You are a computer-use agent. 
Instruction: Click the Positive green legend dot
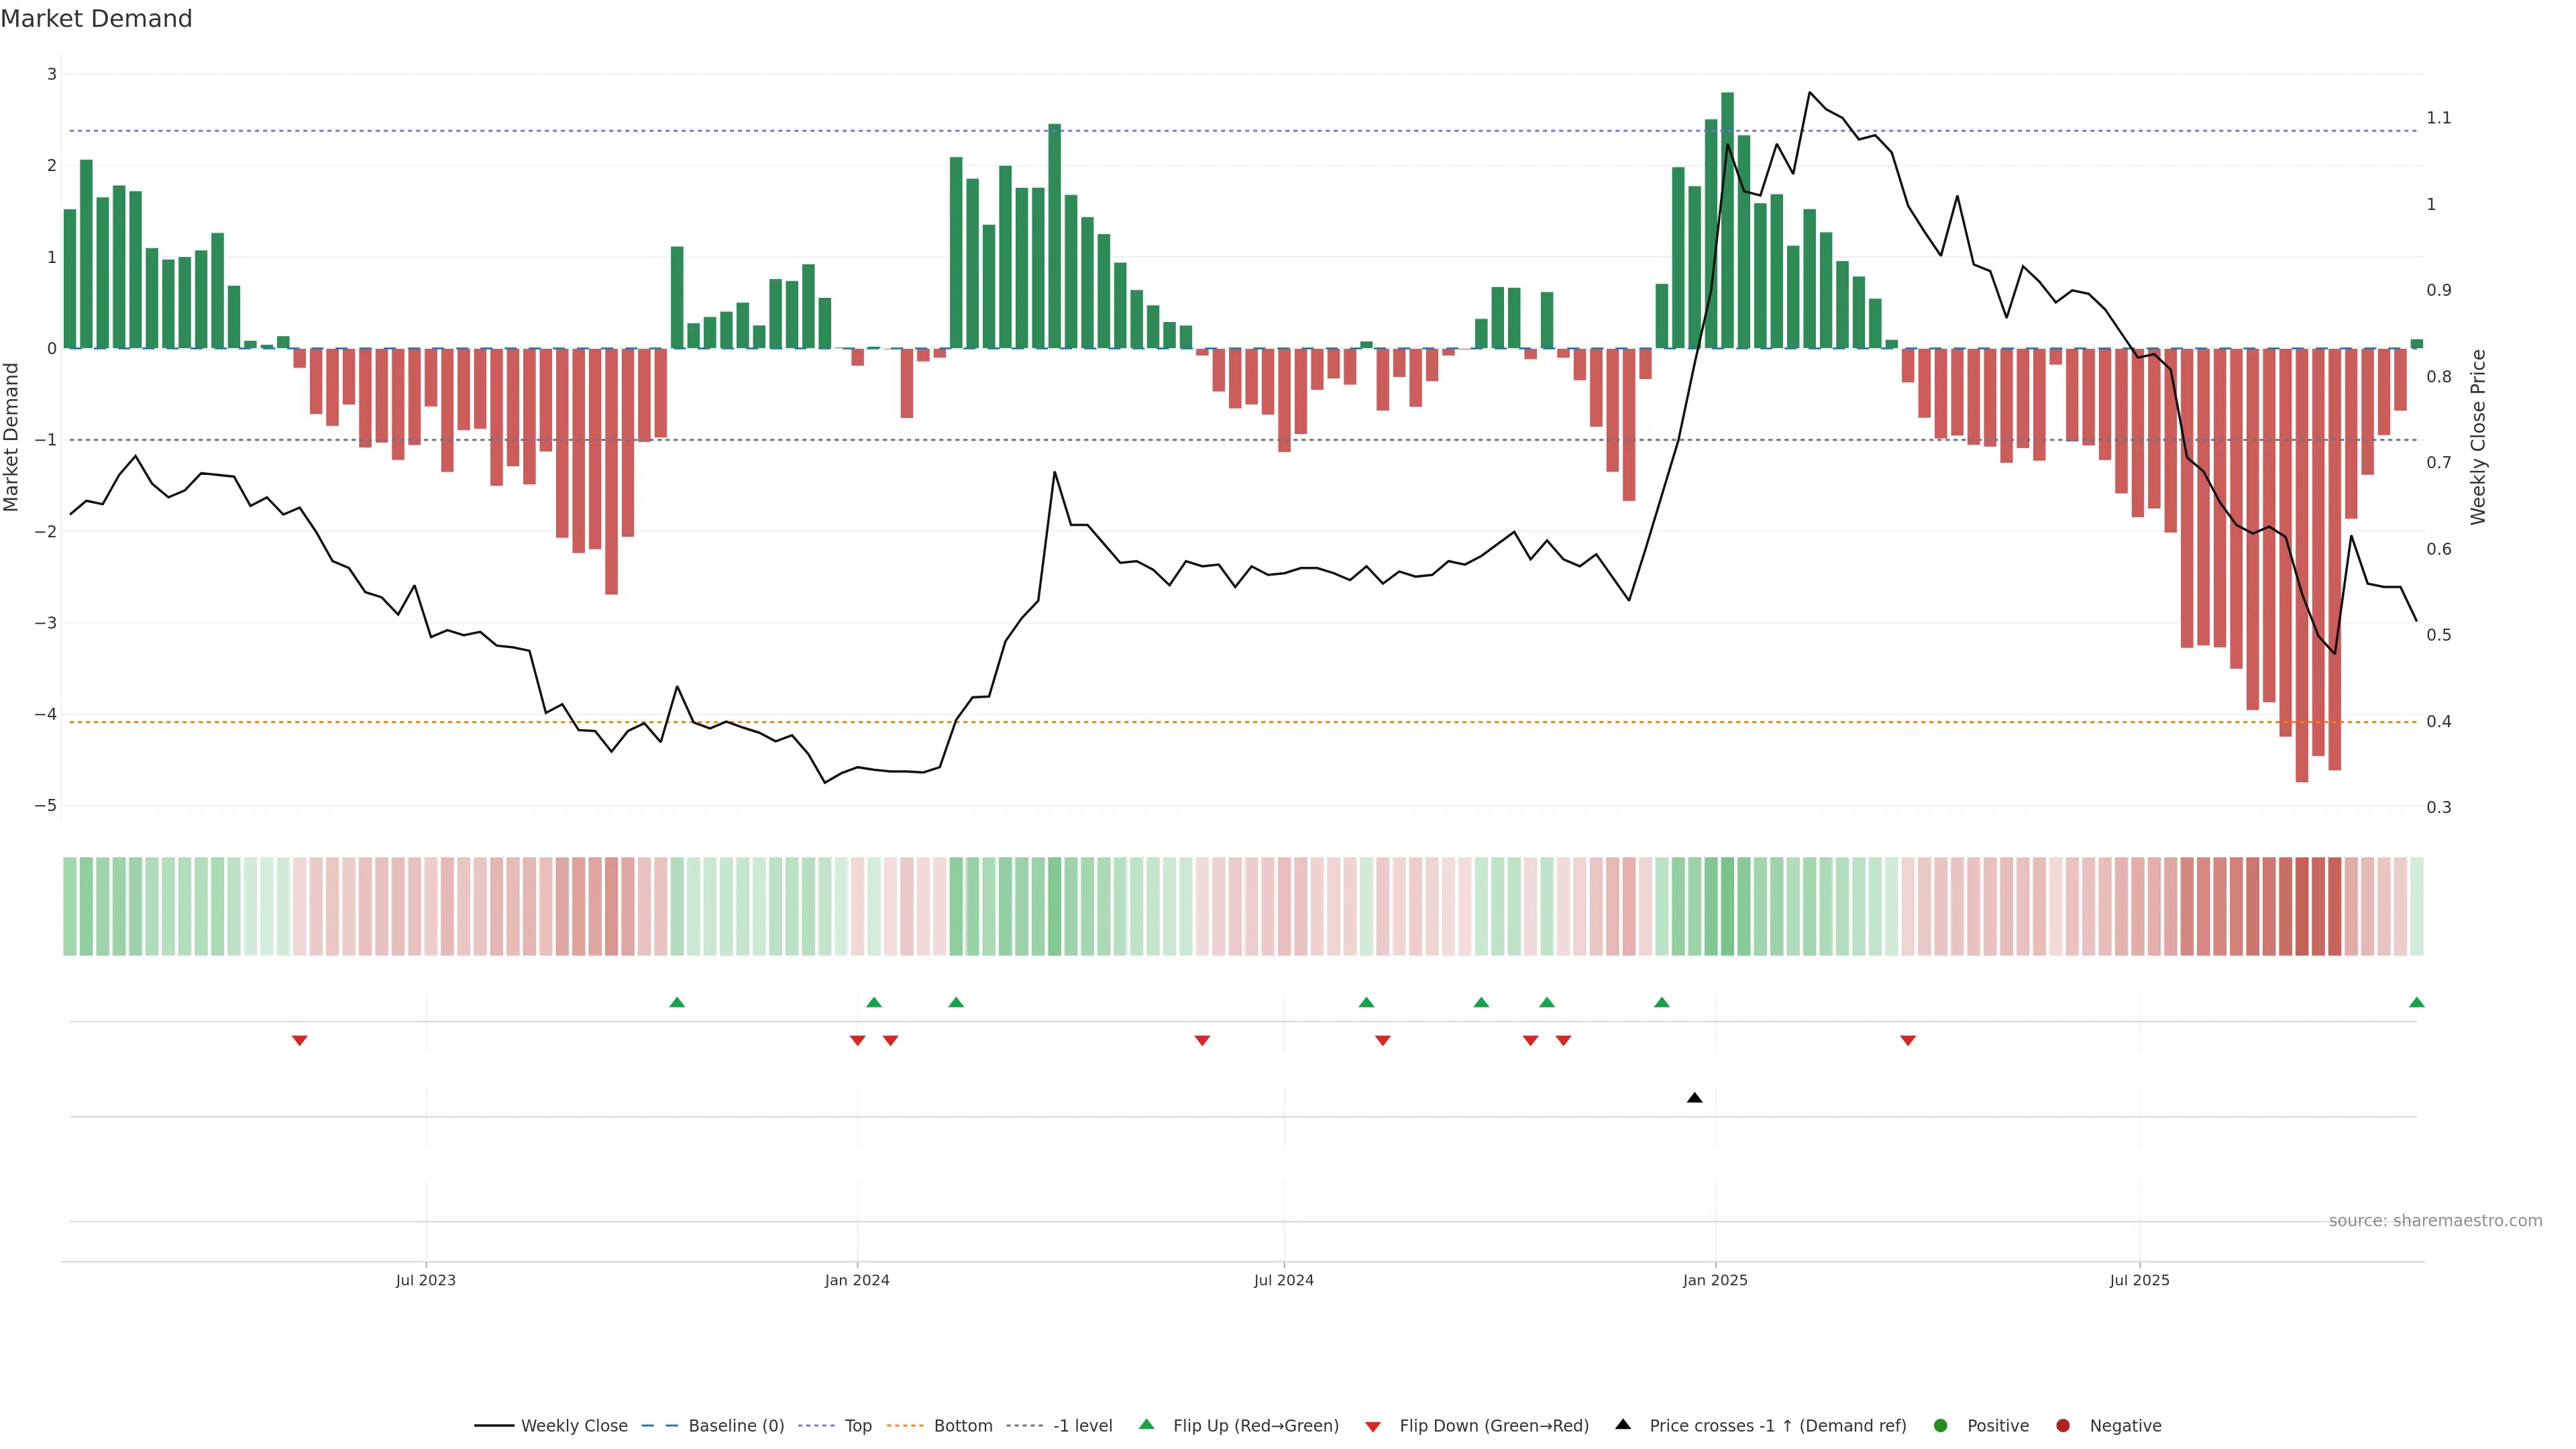click(x=1941, y=1426)
